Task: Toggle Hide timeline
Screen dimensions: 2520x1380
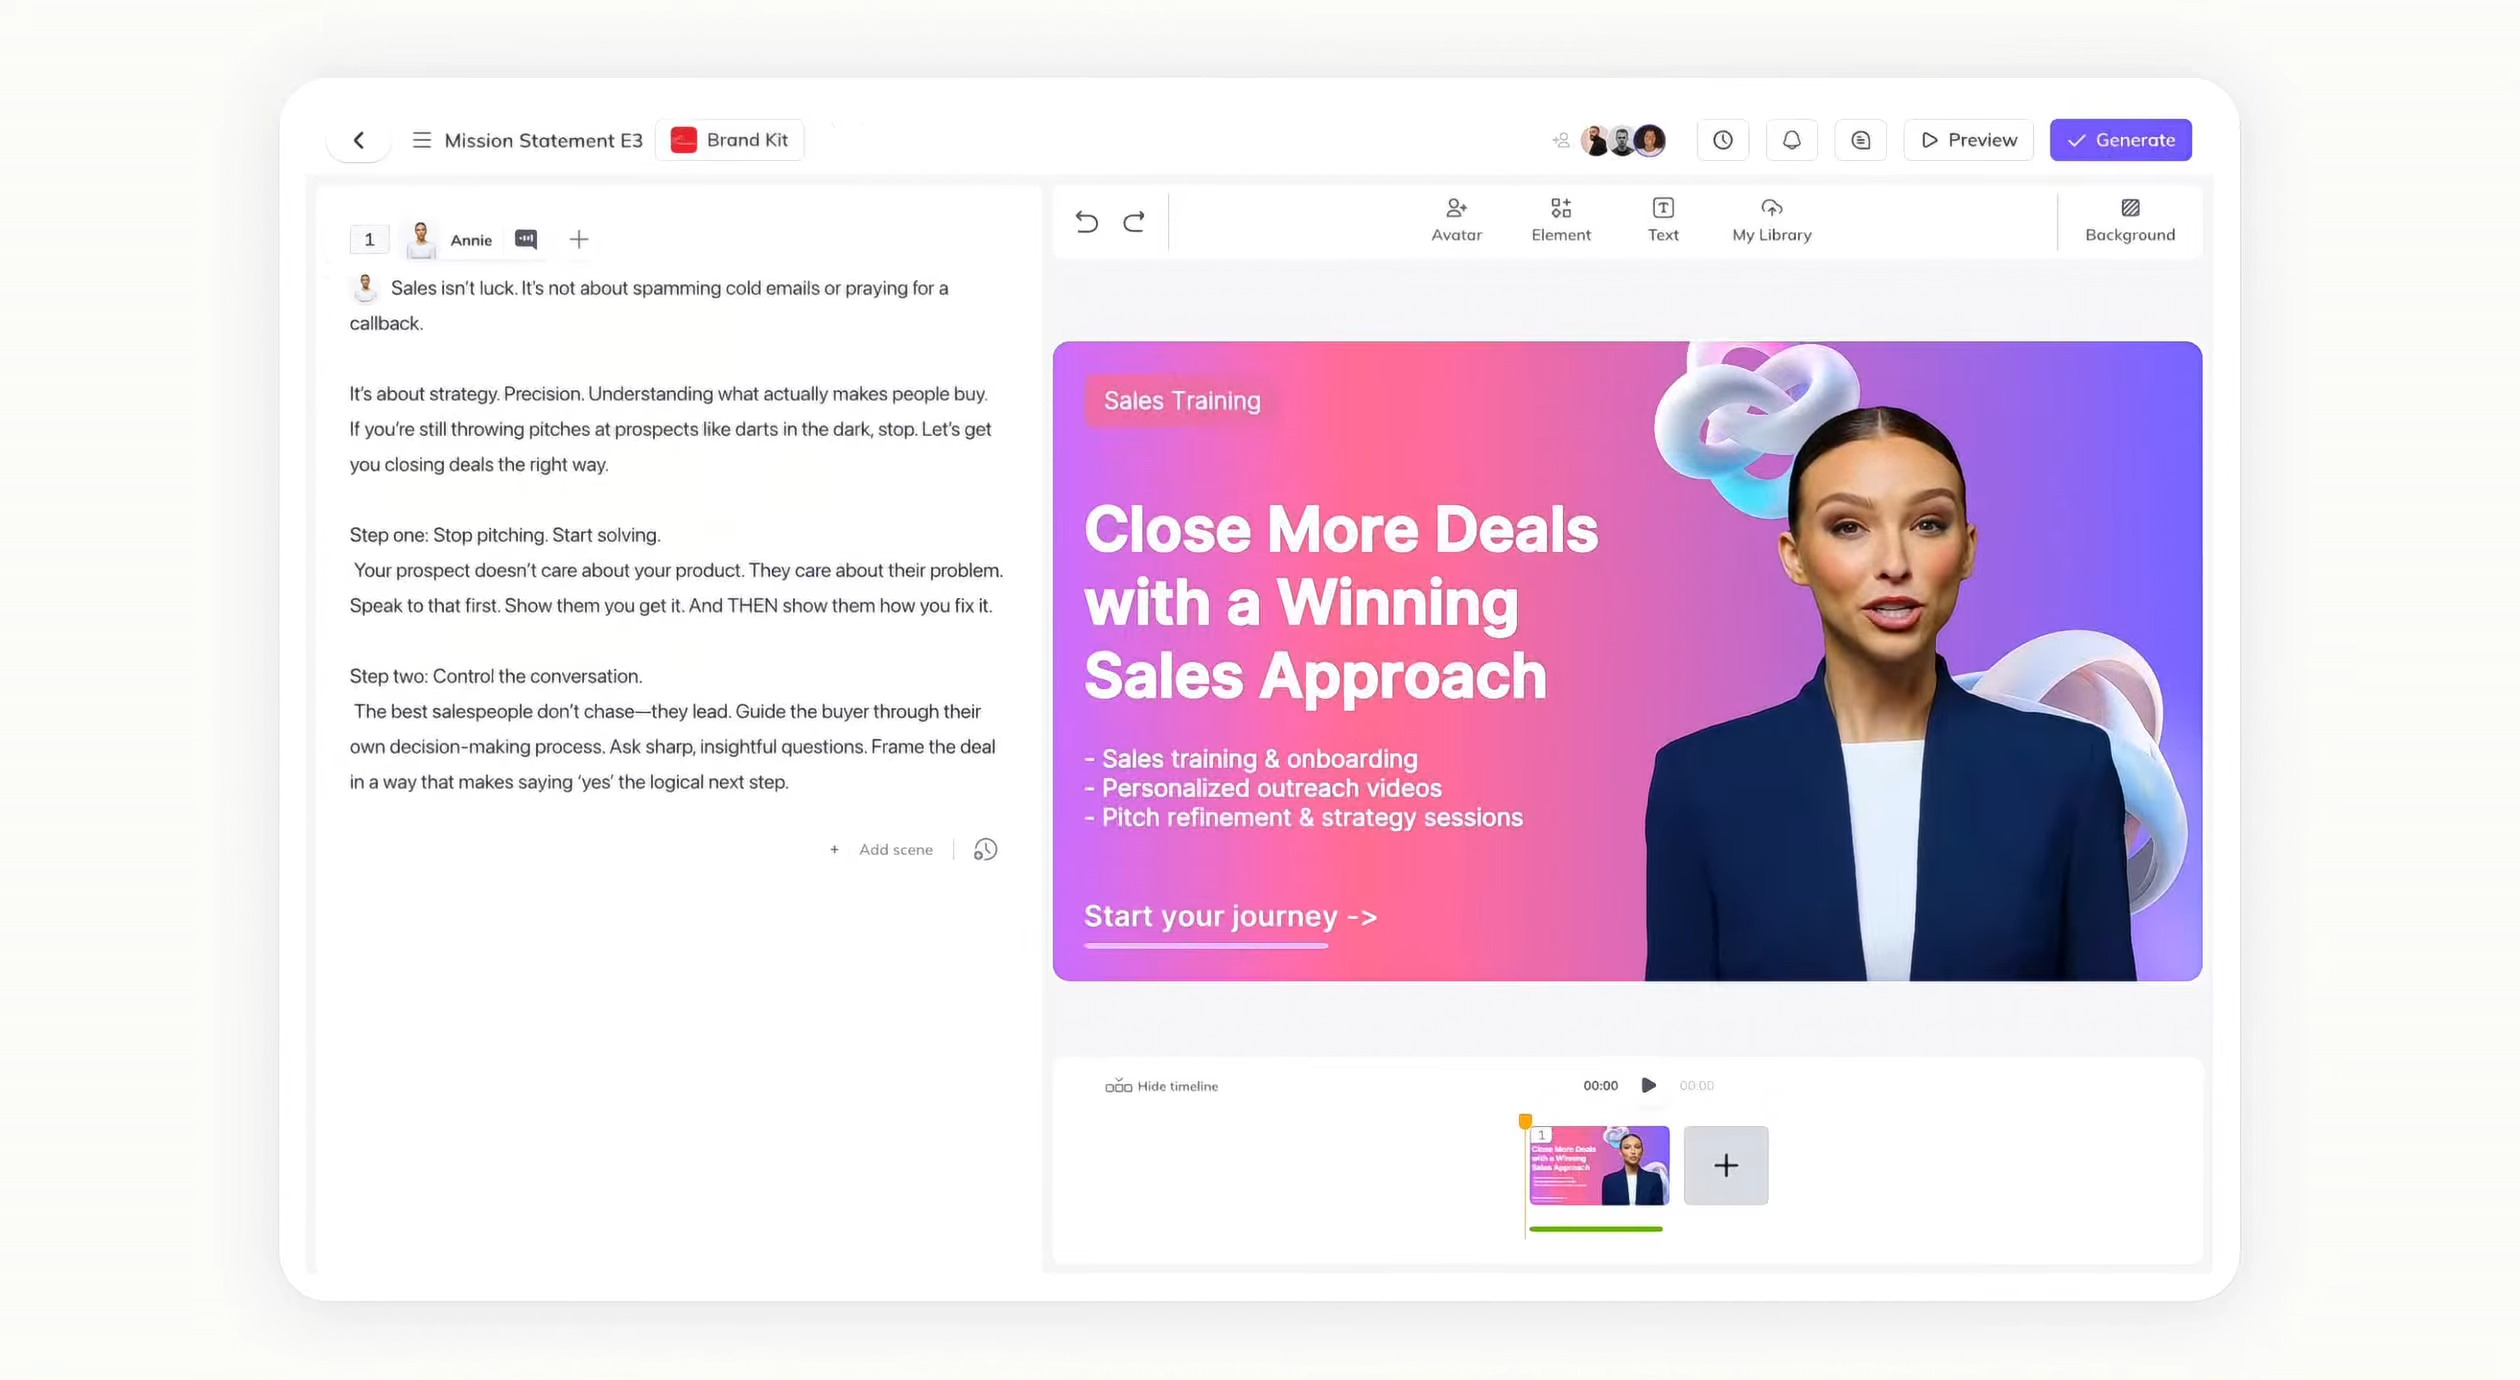Action: [x=1161, y=1086]
